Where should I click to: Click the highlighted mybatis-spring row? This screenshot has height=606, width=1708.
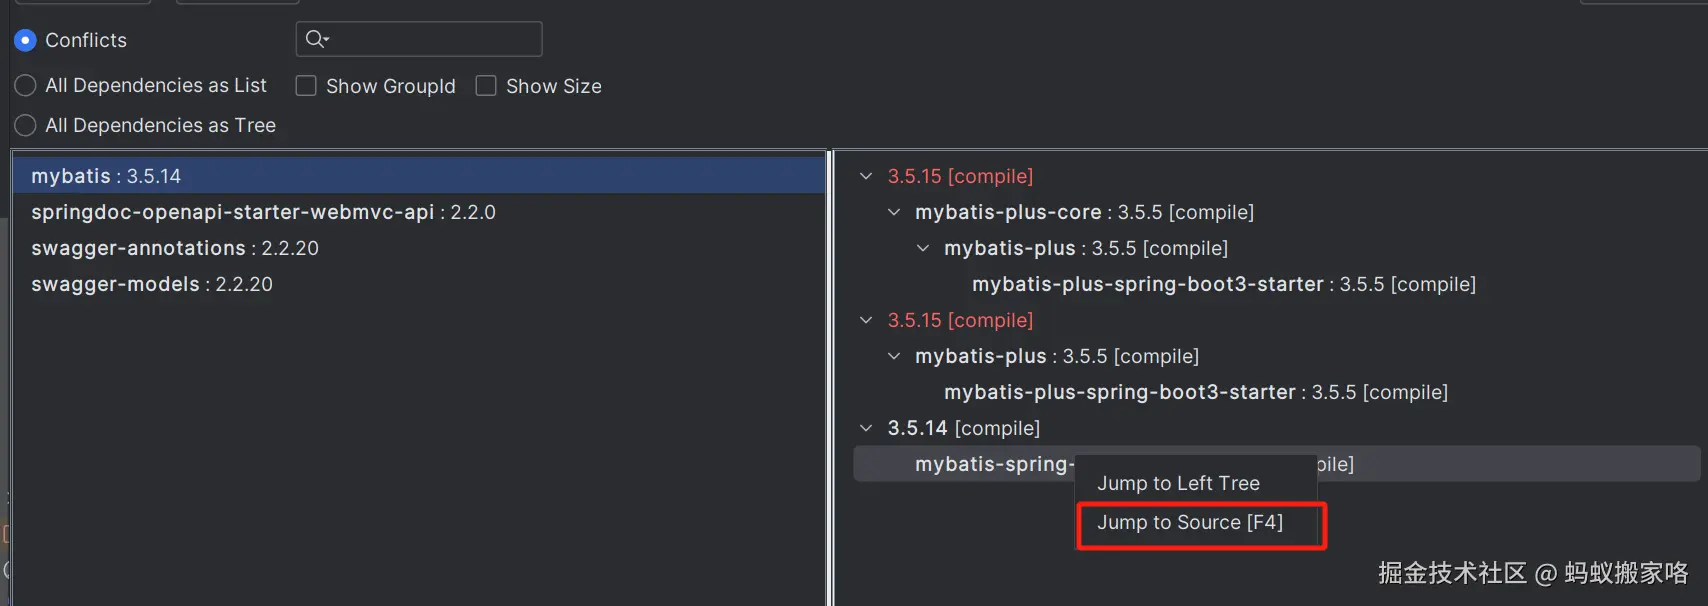click(990, 464)
